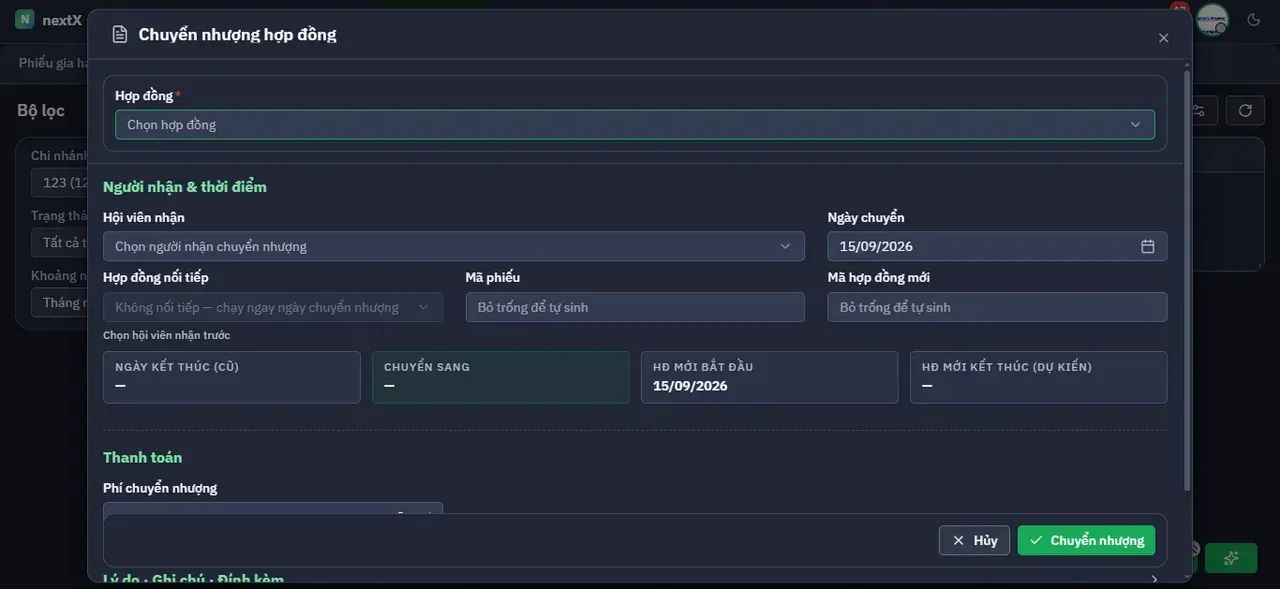1280x589 pixels.
Task: Open the Chọn hợp đồng dropdown
Action: (635, 125)
